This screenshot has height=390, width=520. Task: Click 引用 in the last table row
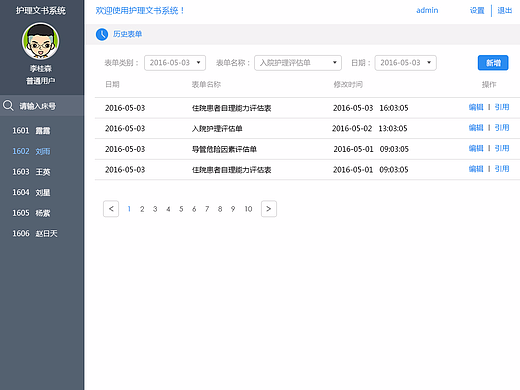click(502, 169)
